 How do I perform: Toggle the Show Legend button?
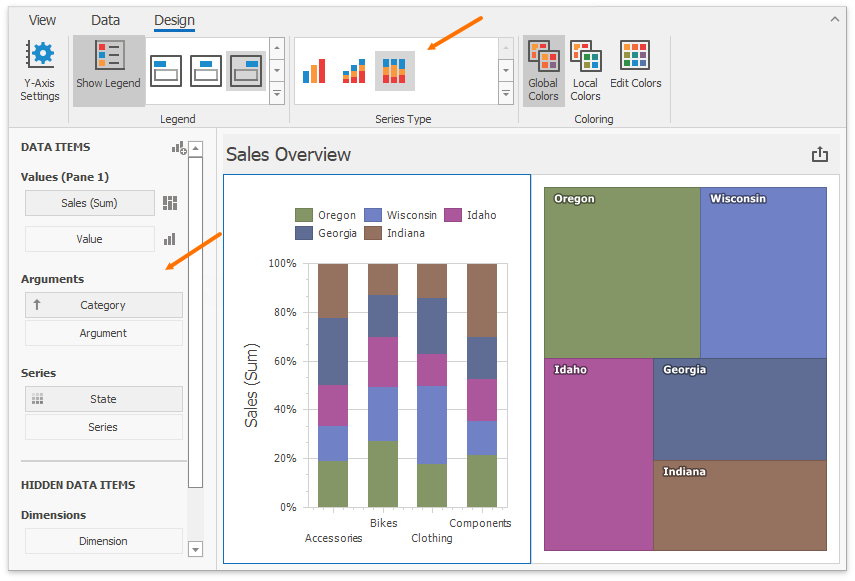[108, 71]
